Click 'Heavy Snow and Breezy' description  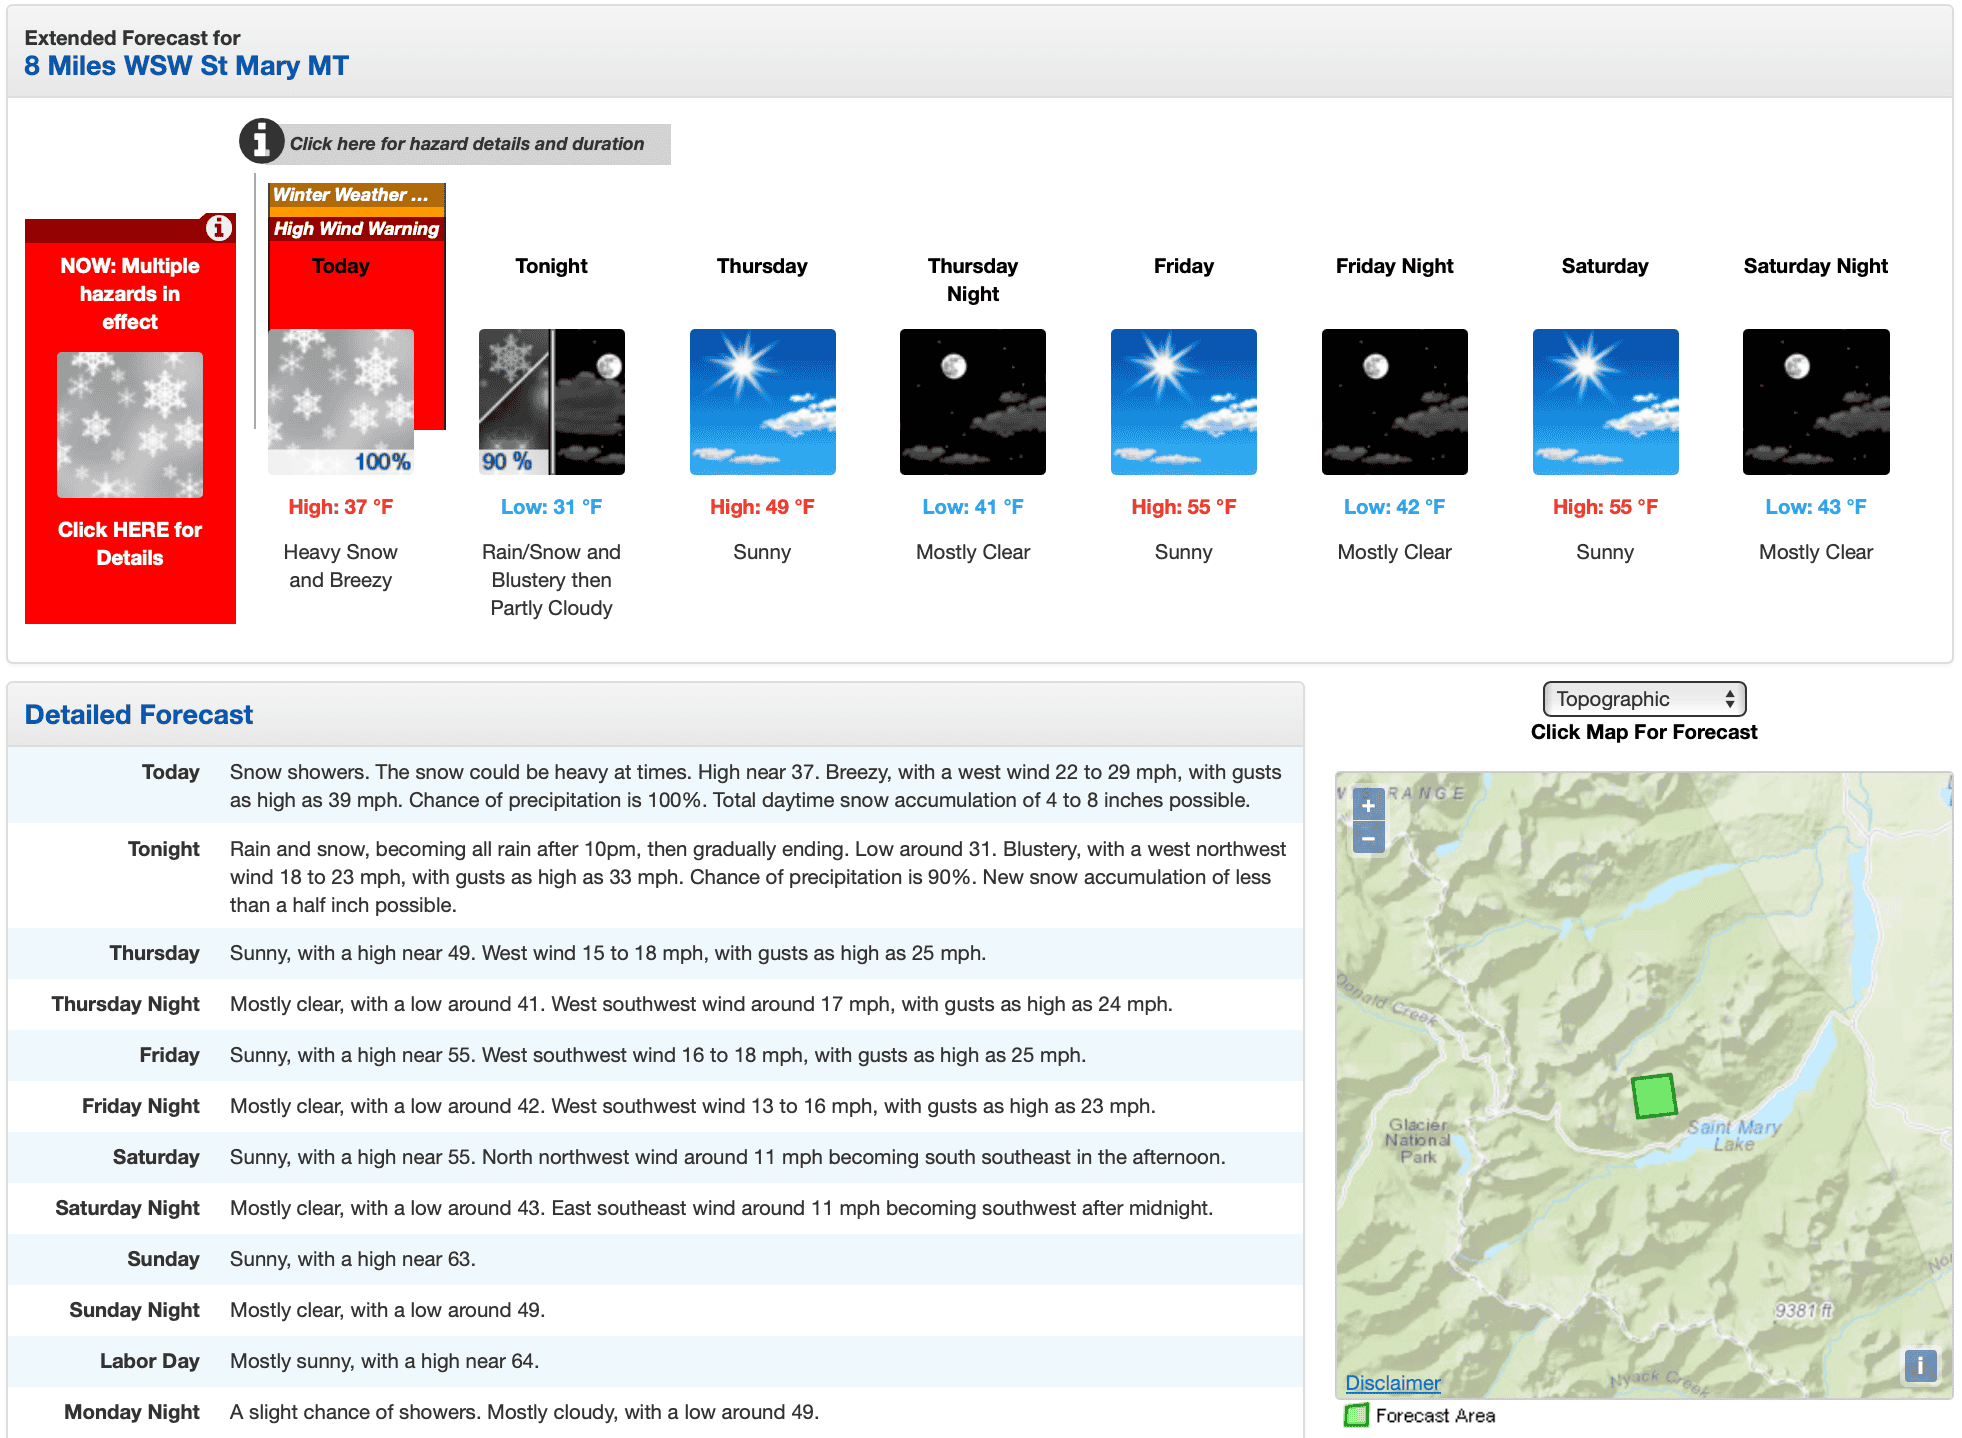tap(341, 566)
